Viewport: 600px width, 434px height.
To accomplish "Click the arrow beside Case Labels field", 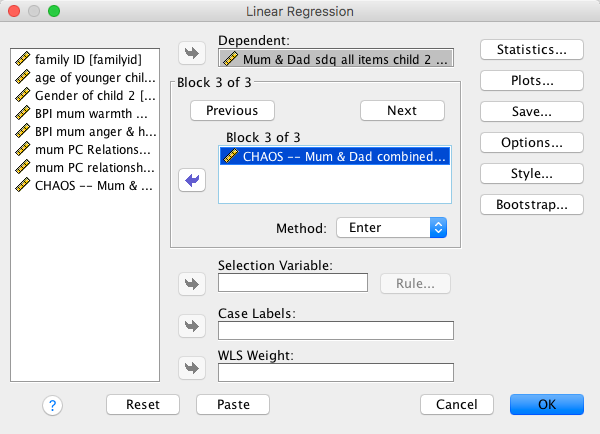I will tap(191, 326).
